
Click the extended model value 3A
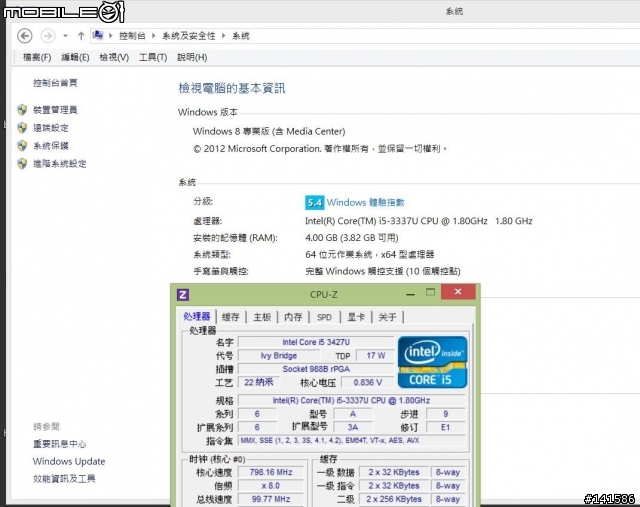[x=353, y=427]
